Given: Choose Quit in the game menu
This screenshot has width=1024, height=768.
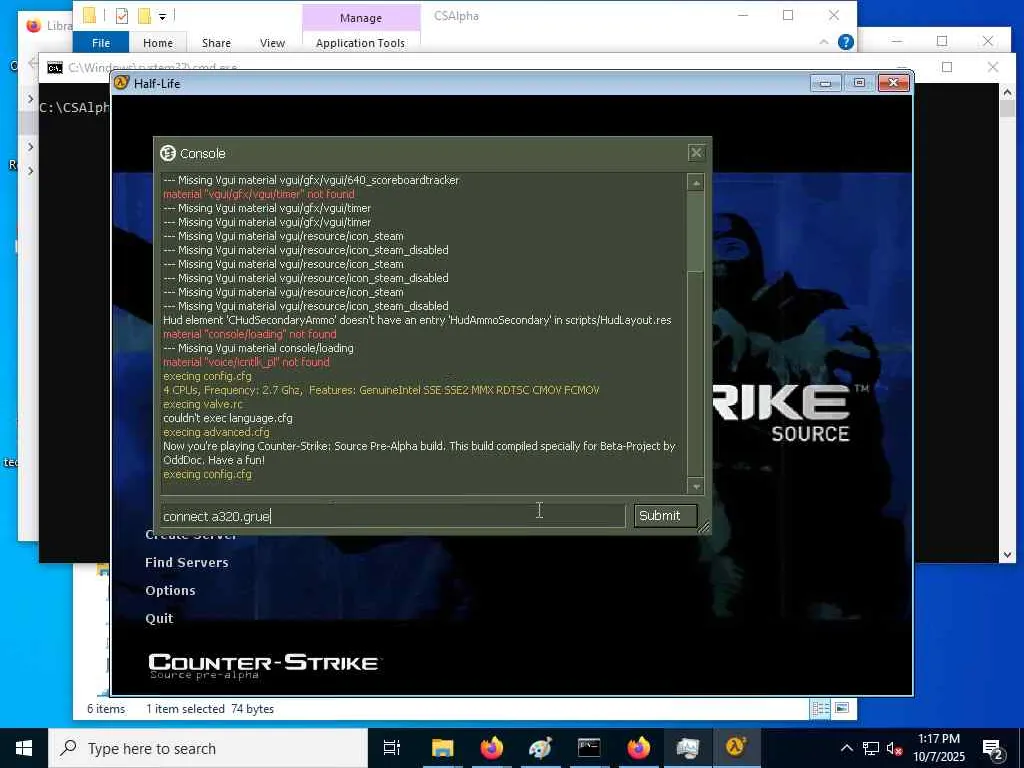Looking at the screenshot, I should tap(159, 618).
